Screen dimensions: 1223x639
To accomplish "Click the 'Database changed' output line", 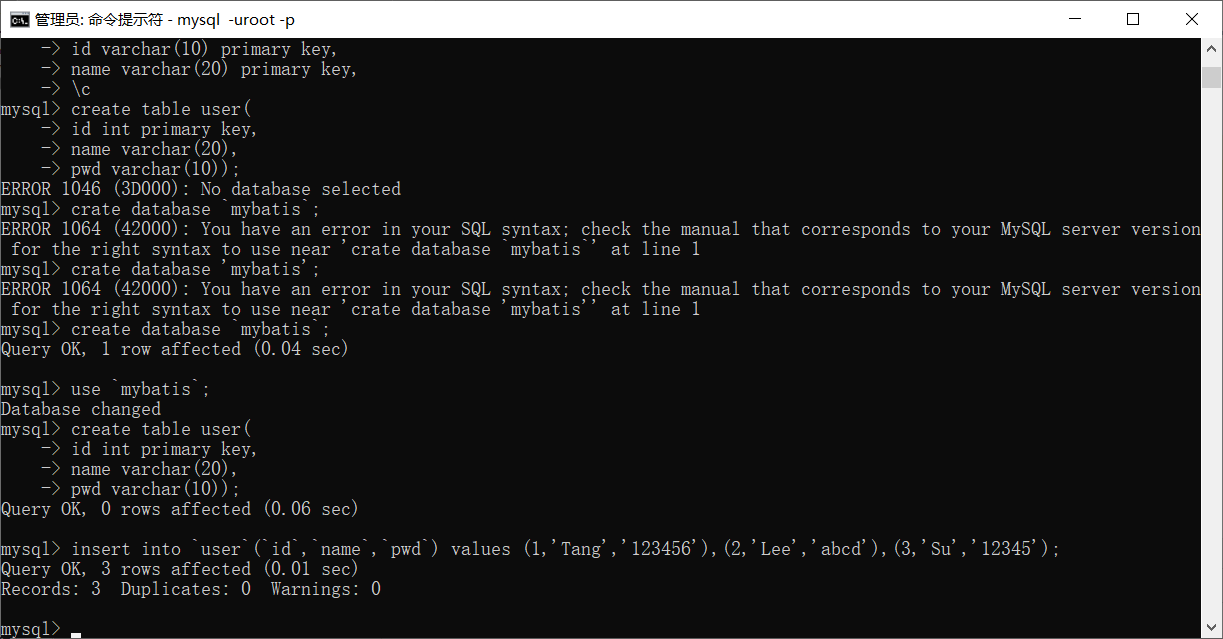I will click(81, 409).
